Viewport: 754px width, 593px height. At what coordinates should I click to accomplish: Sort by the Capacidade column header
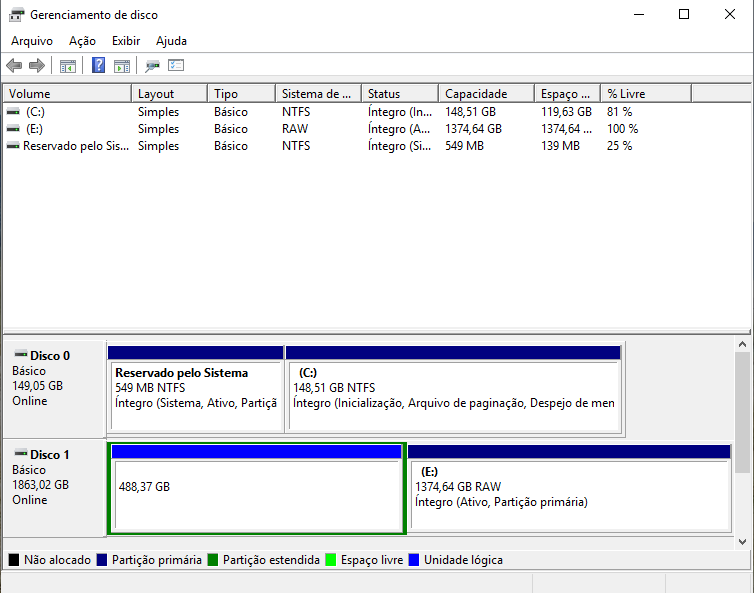pyautogui.click(x=487, y=93)
